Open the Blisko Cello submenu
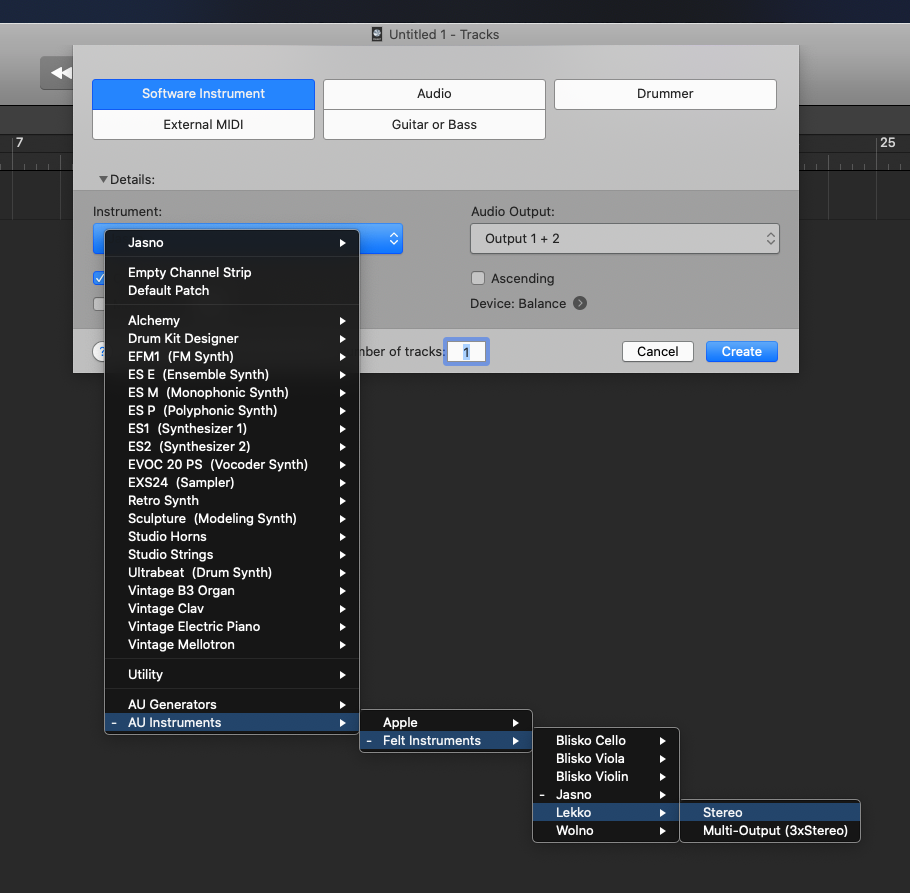The width and height of the screenshot is (910, 893). pyautogui.click(x=606, y=740)
